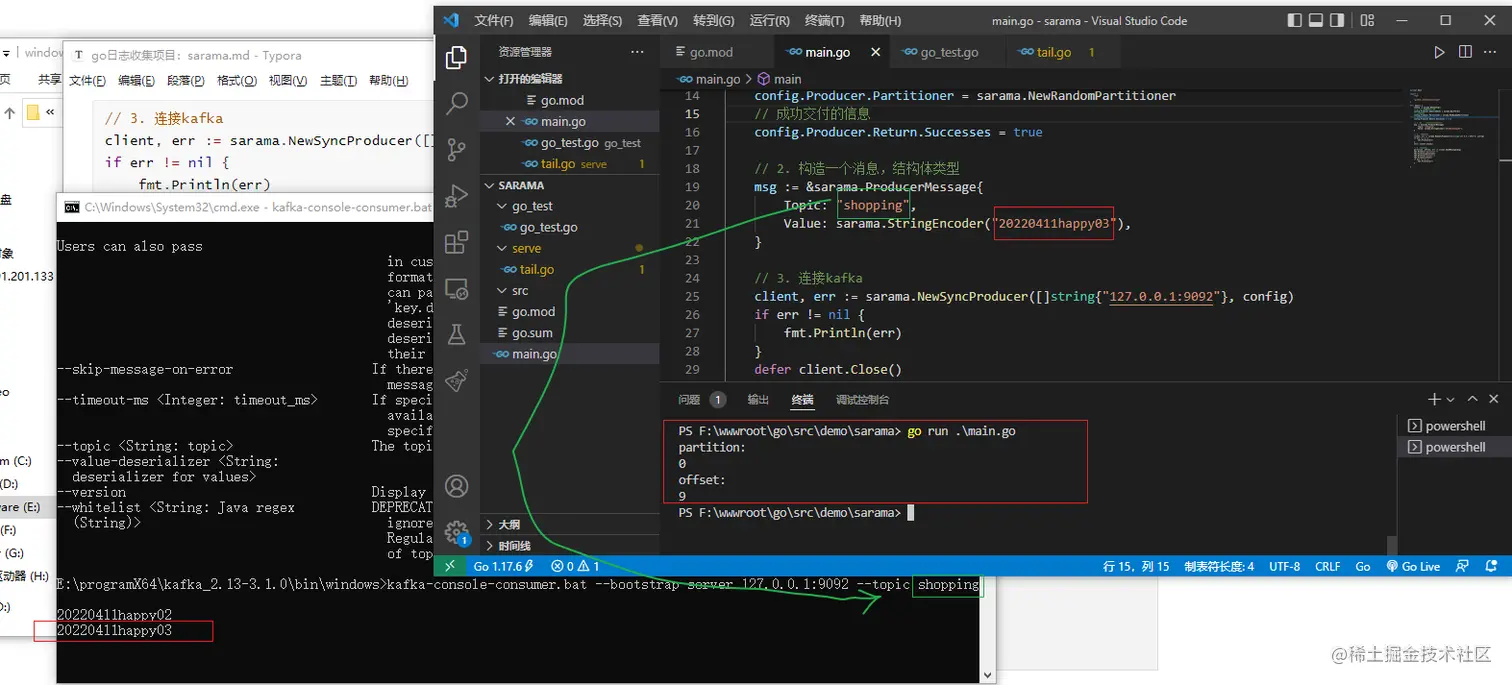This screenshot has height=685, width=1512.
Task: Open the File menu in VS Code
Action: tap(494, 20)
